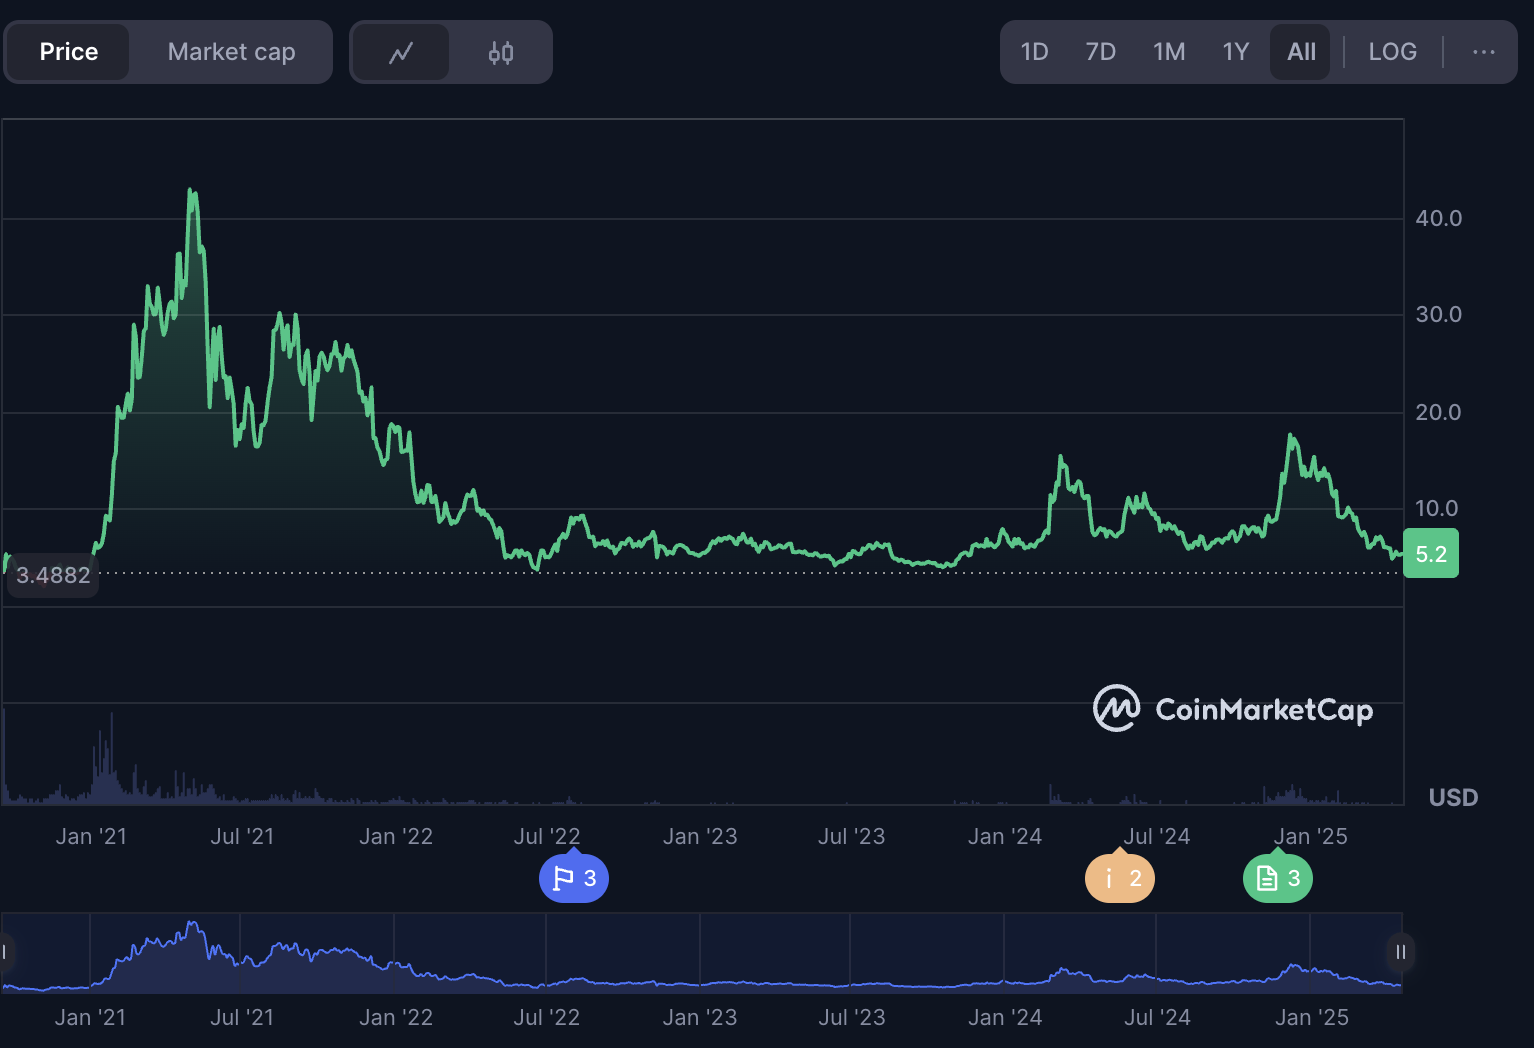Set time range to 1M
1534x1048 pixels.
1168,52
